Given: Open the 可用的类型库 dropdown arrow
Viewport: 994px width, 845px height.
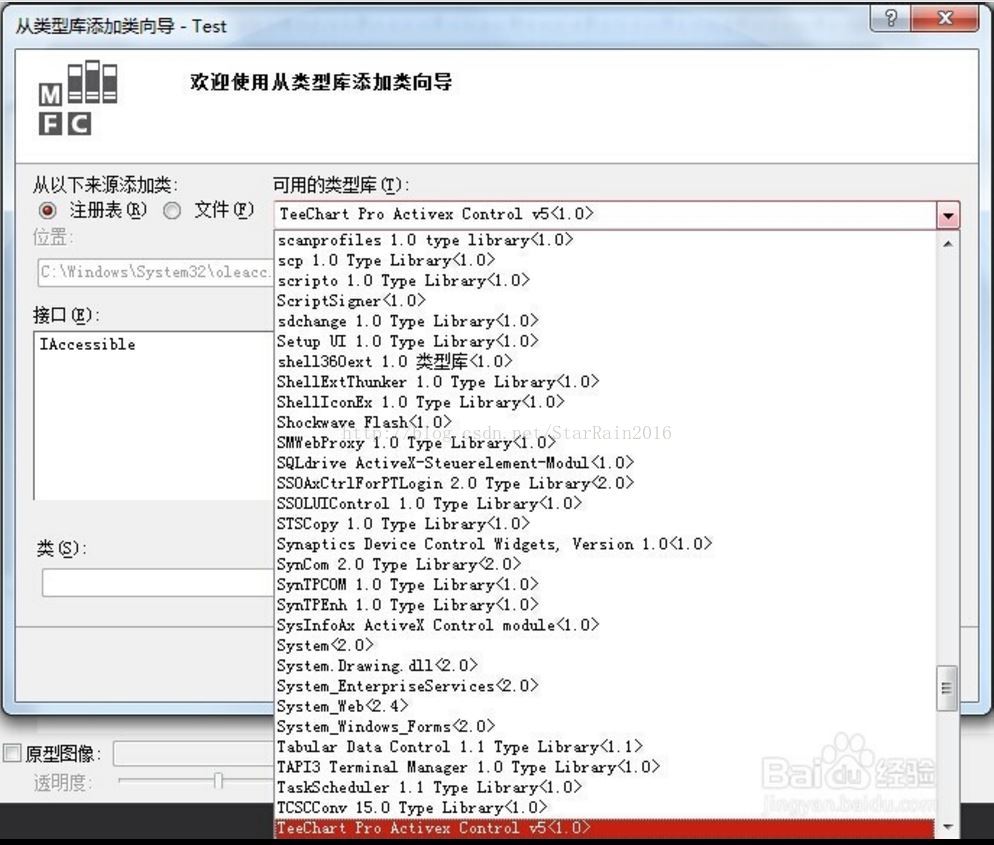Looking at the screenshot, I should pyautogui.click(x=948, y=215).
